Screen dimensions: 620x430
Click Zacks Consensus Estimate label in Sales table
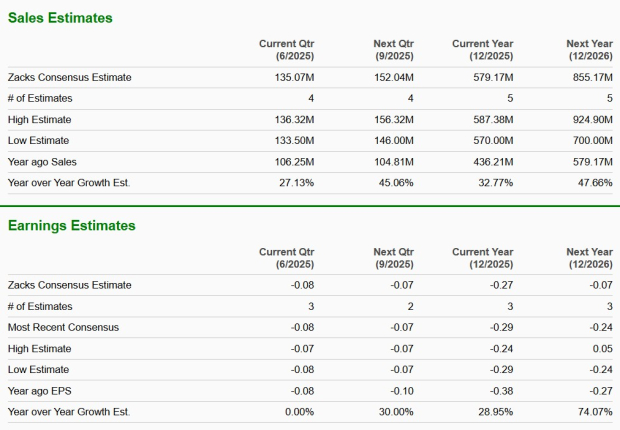tap(69, 77)
